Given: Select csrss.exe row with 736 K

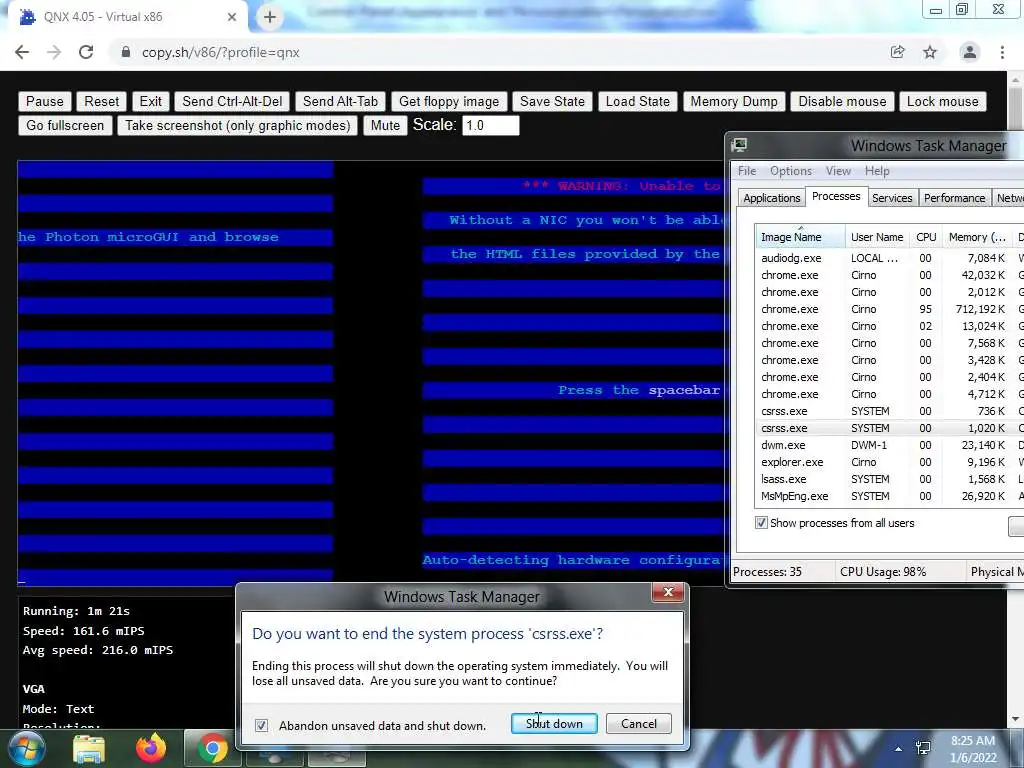Looking at the screenshot, I should 889,411.
